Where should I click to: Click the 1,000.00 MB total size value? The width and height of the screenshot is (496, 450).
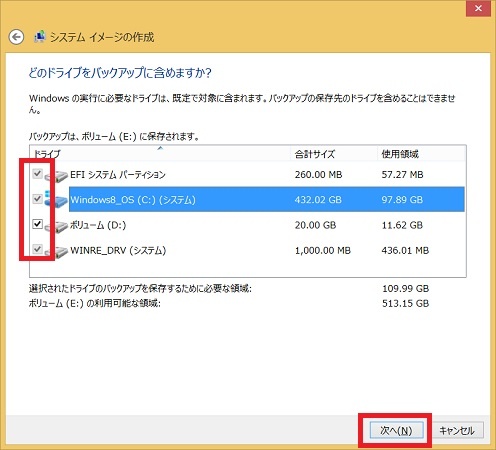click(323, 250)
